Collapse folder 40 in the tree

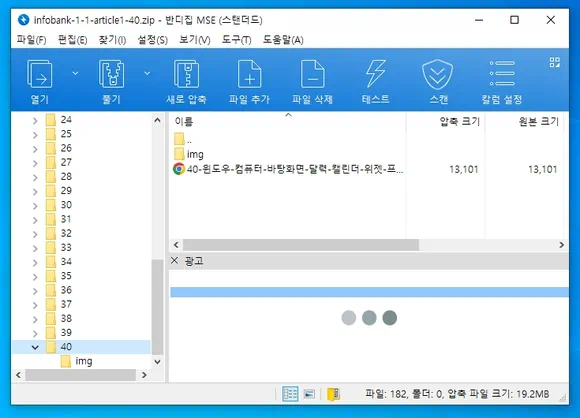coord(35,347)
